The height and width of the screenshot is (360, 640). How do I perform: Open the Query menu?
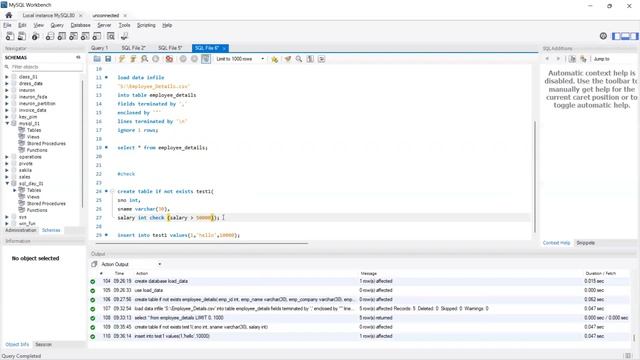point(57,25)
